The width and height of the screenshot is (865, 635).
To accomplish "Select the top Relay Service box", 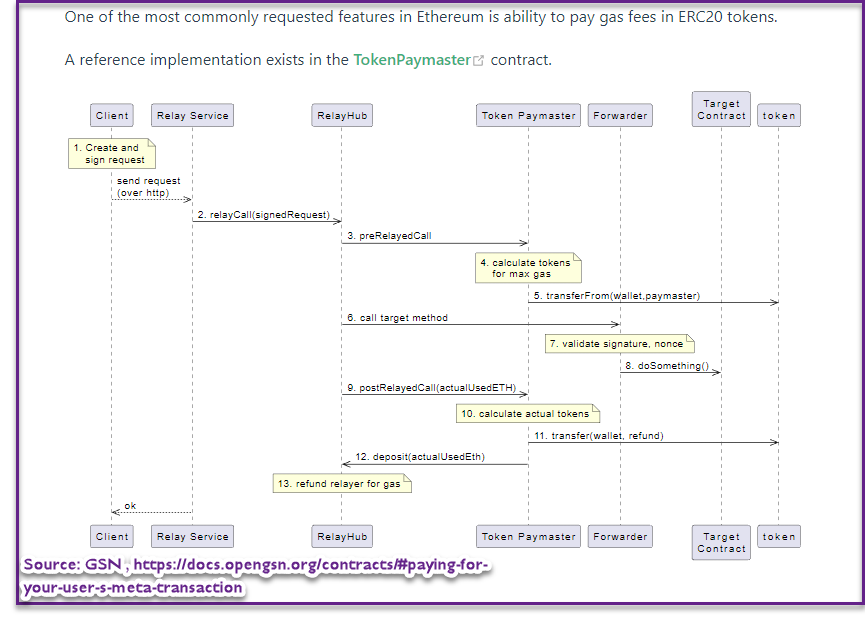I will tap(193, 115).
